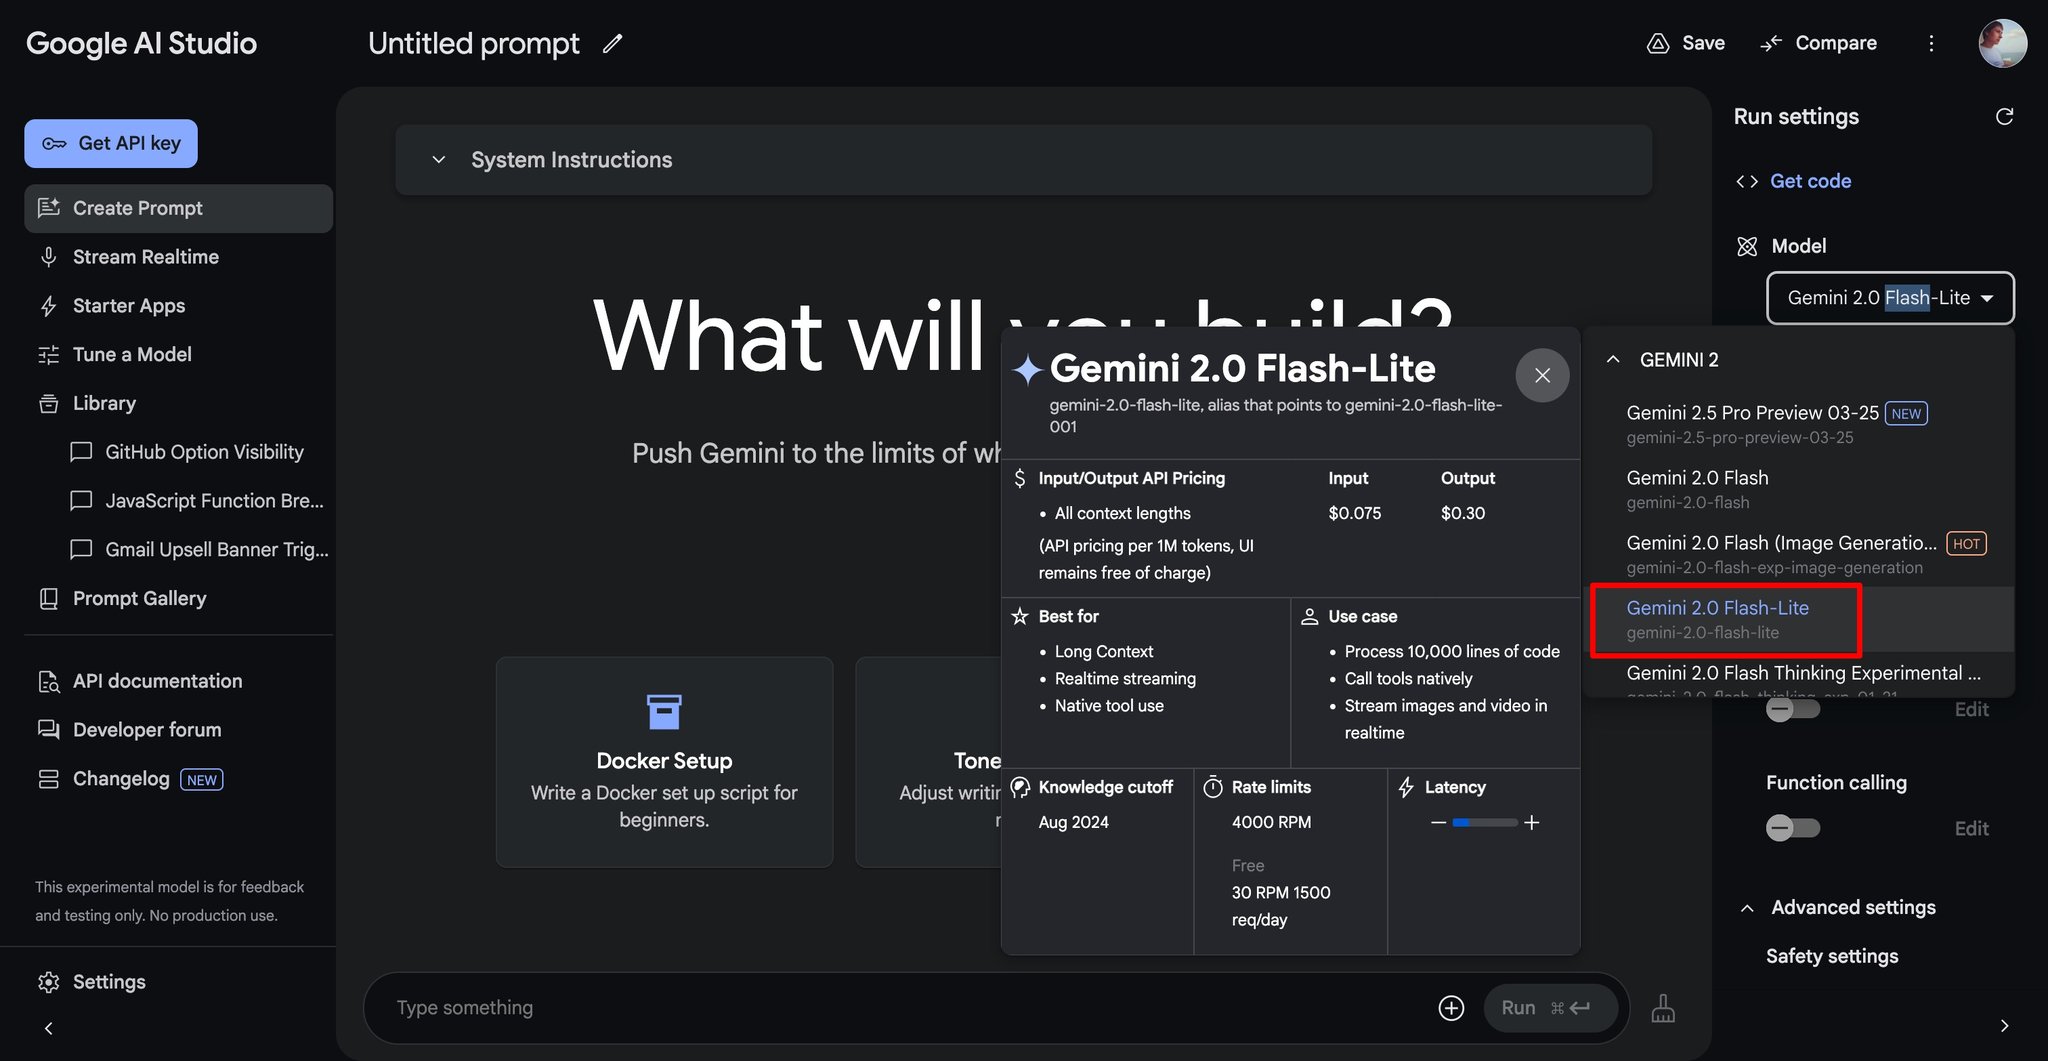Select Create Prompt in the sidebar

(178, 208)
